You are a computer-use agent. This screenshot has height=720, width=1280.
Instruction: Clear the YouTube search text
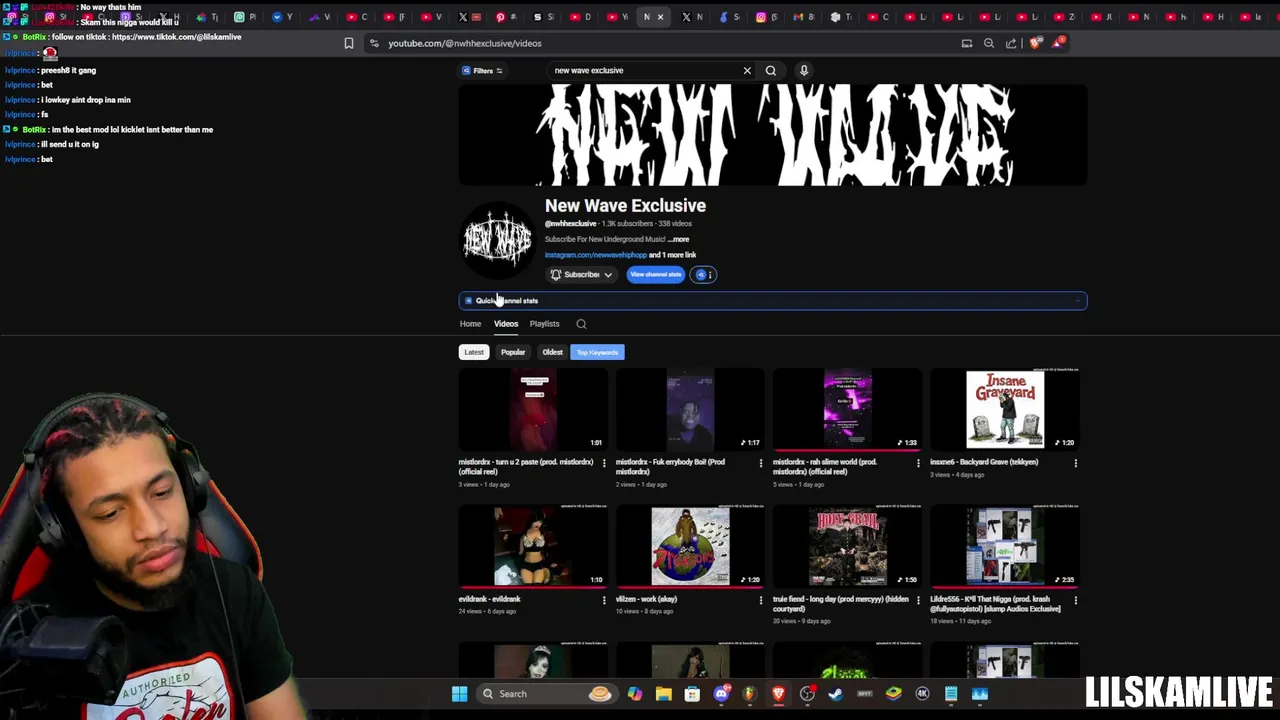pos(747,70)
